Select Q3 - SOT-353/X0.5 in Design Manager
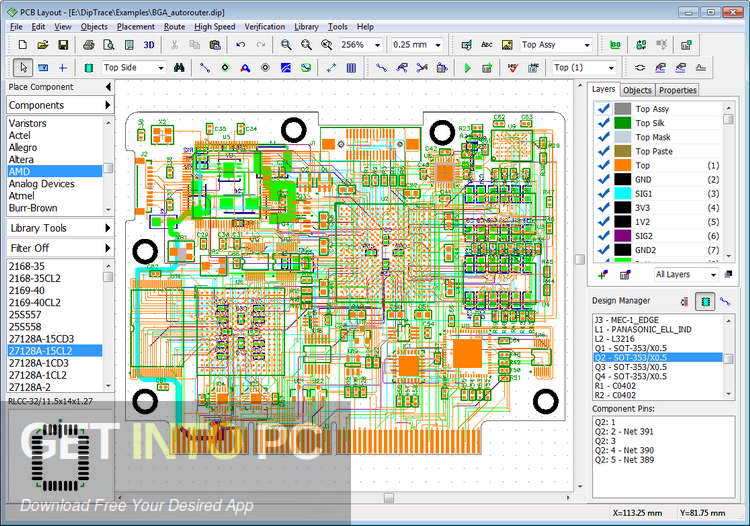Viewport: 750px width, 526px height. [657, 367]
